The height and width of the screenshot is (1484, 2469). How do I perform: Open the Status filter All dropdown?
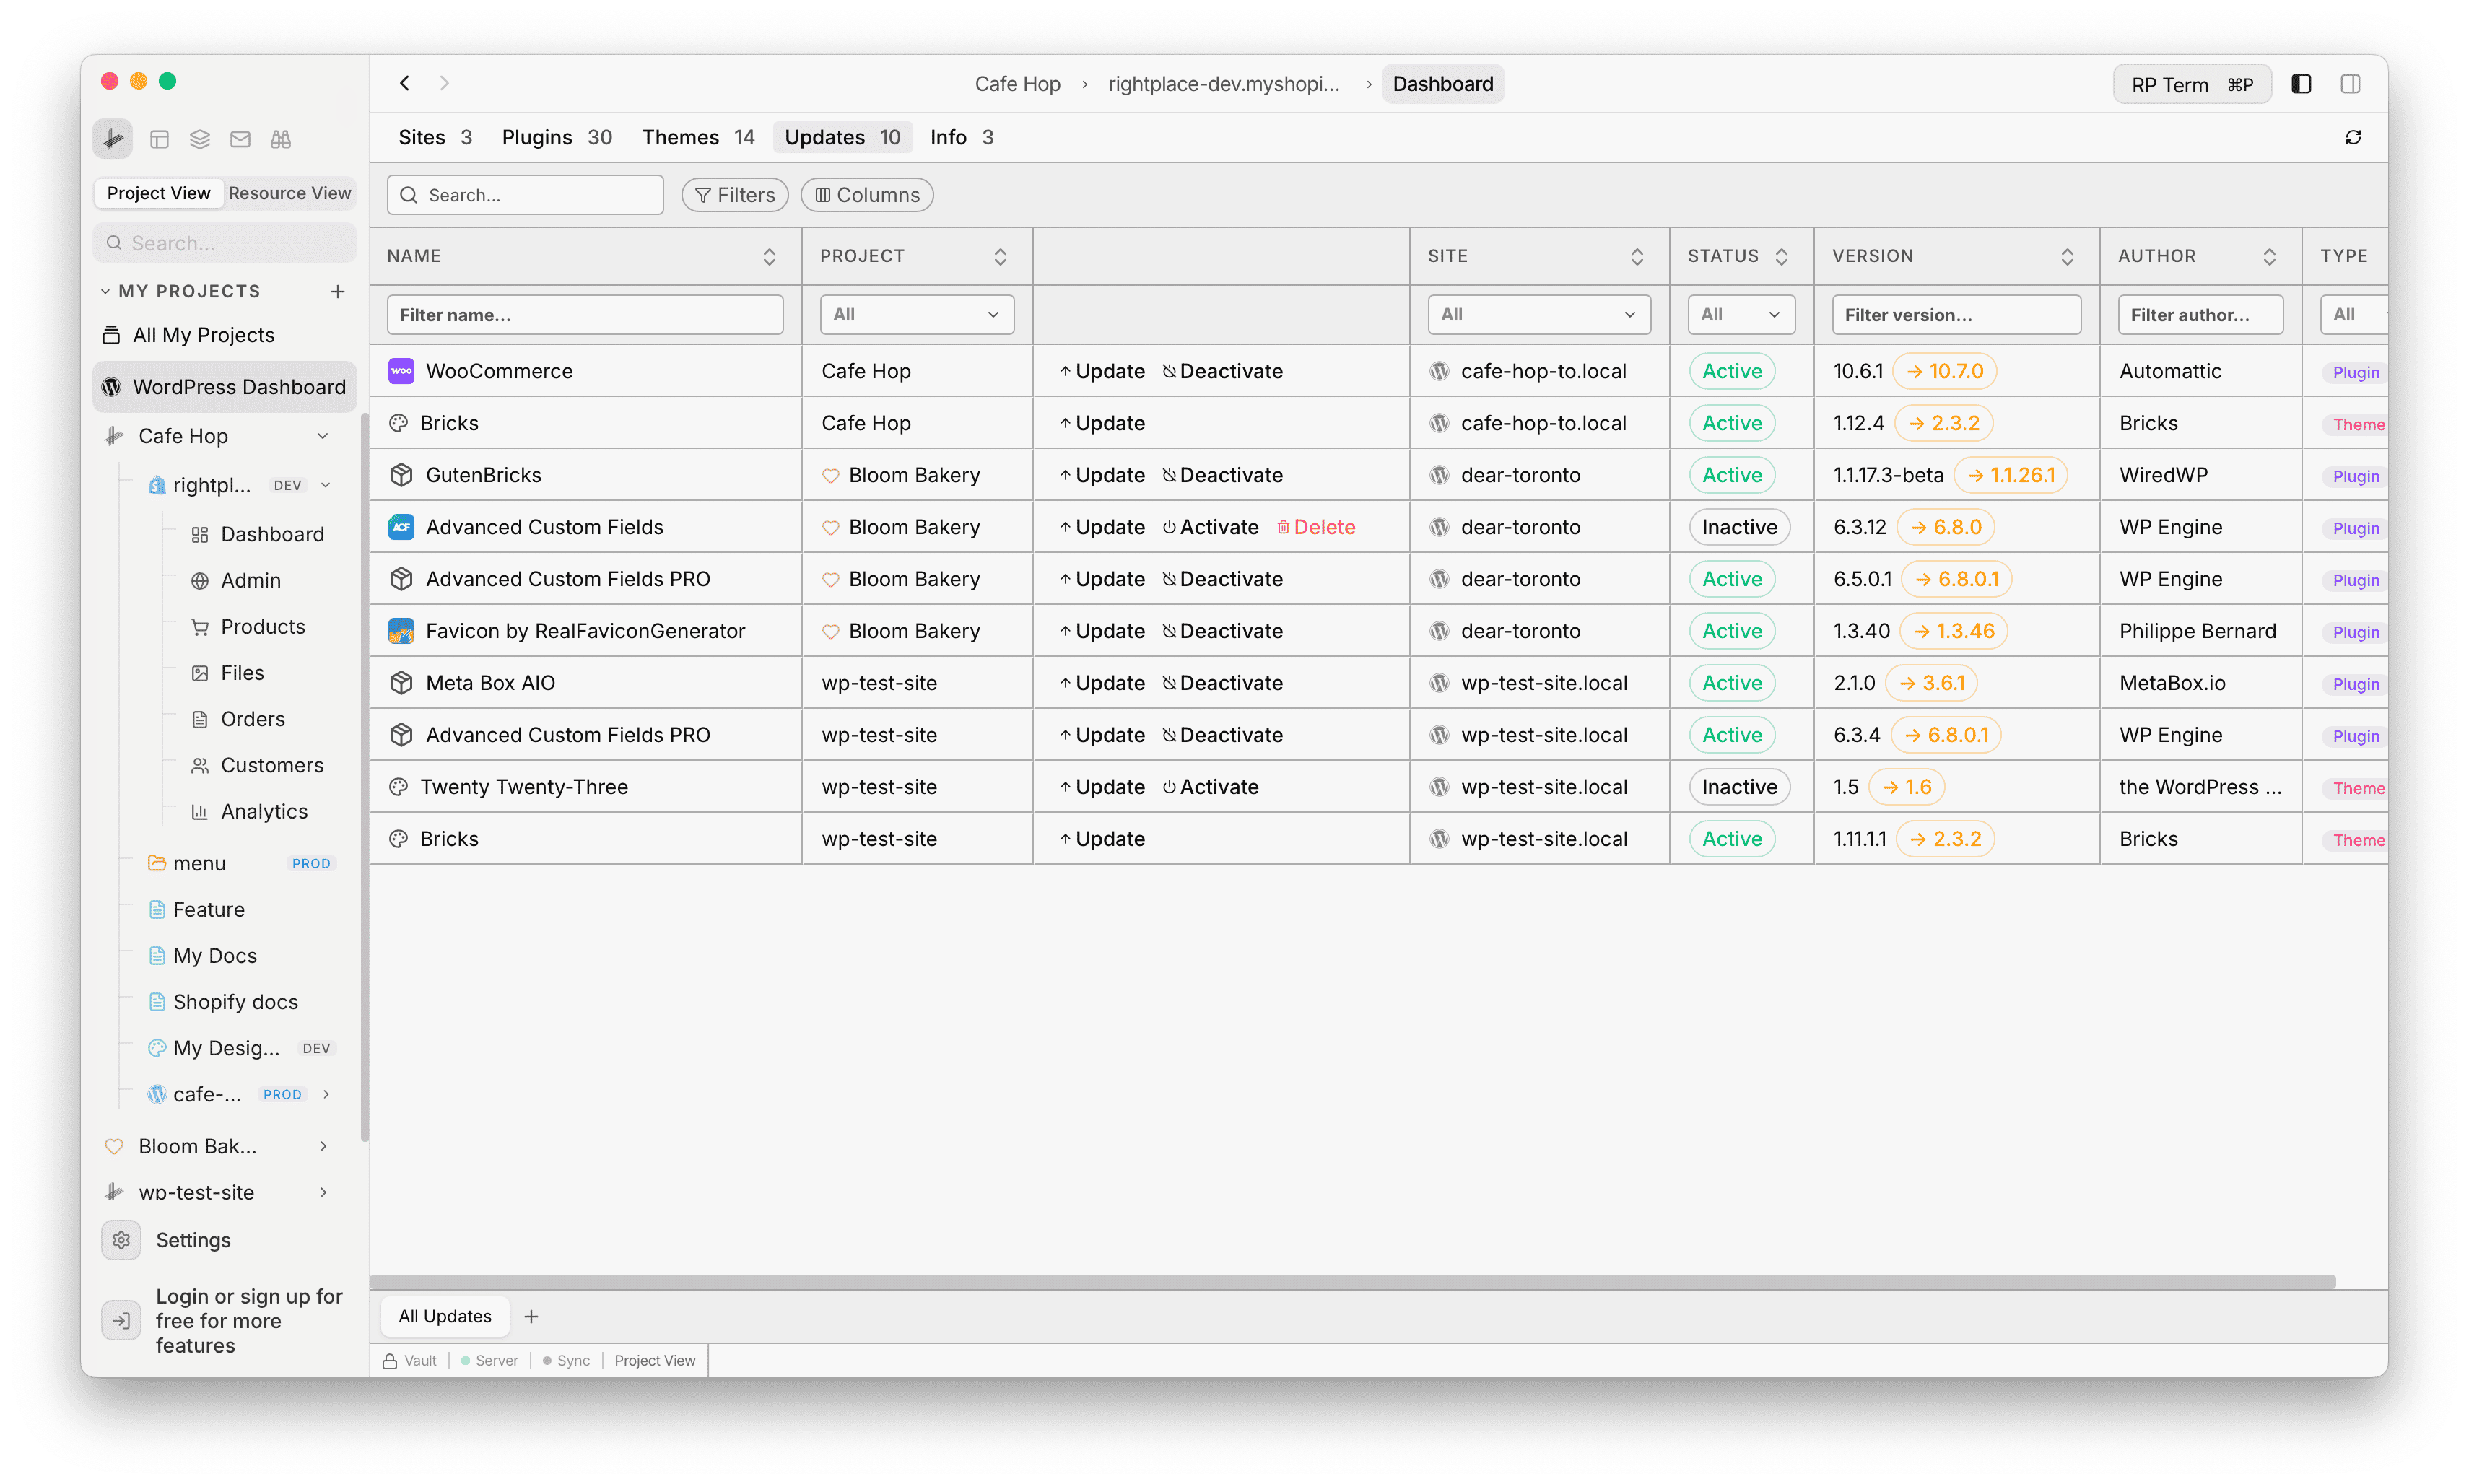[1740, 314]
